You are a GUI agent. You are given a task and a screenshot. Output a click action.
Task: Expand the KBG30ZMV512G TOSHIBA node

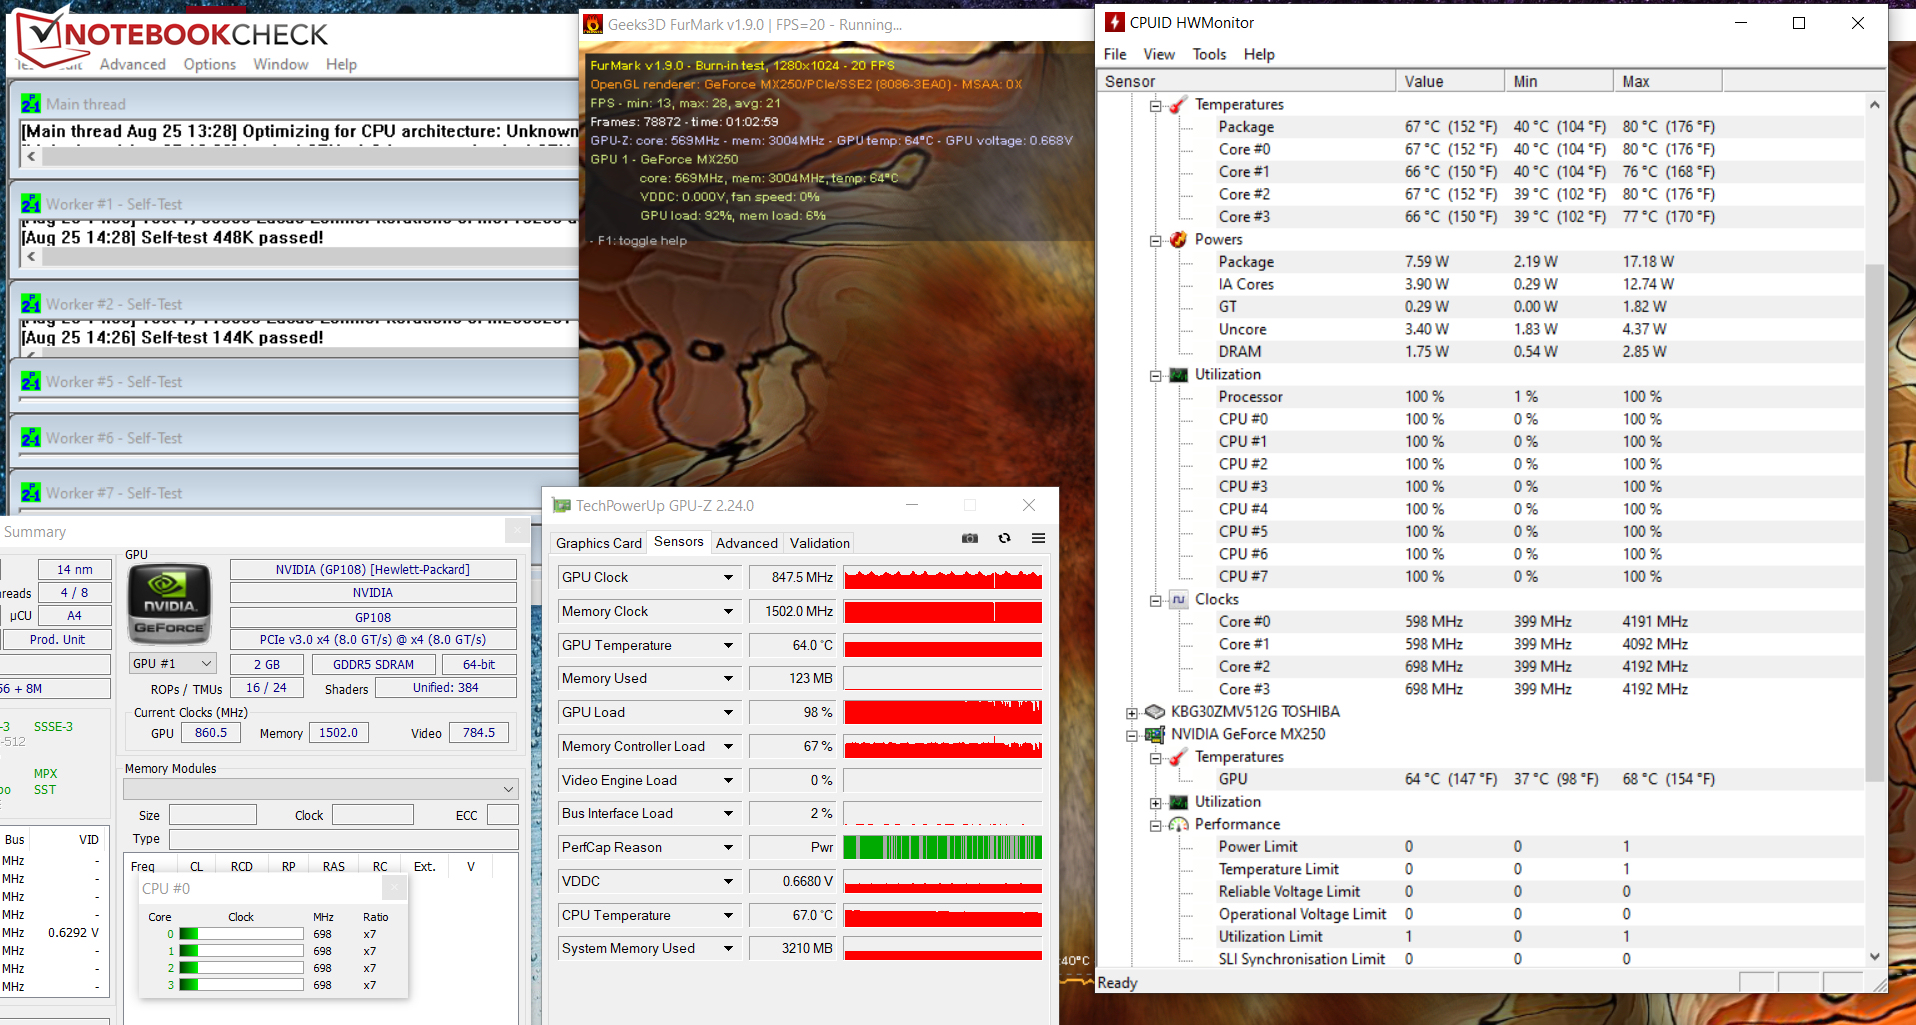(x=1132, y=712)
